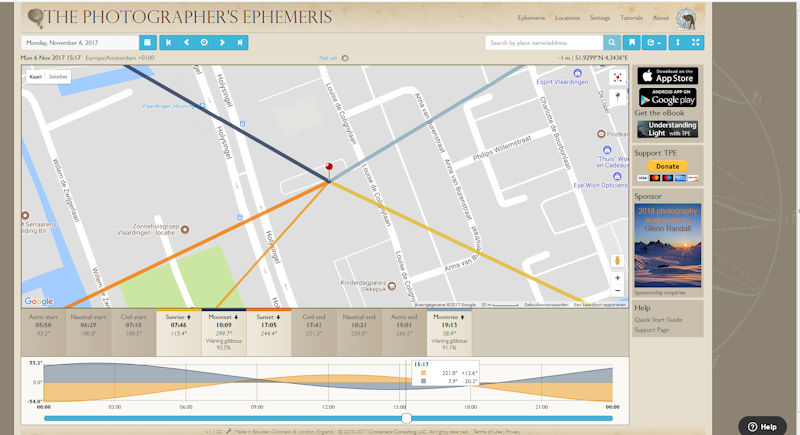The width and height of the screenshot is (800, 435).
Task: Jump back to previous event icon
Action: pos(168,42)
